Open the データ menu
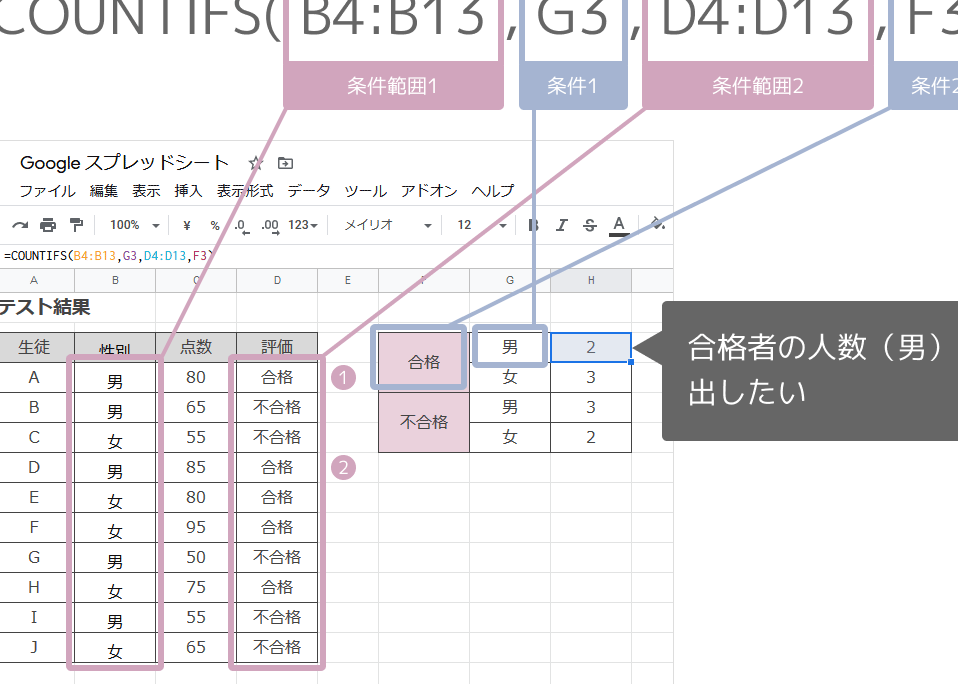The height and width of the screenshot is (684, 958). 309,191
